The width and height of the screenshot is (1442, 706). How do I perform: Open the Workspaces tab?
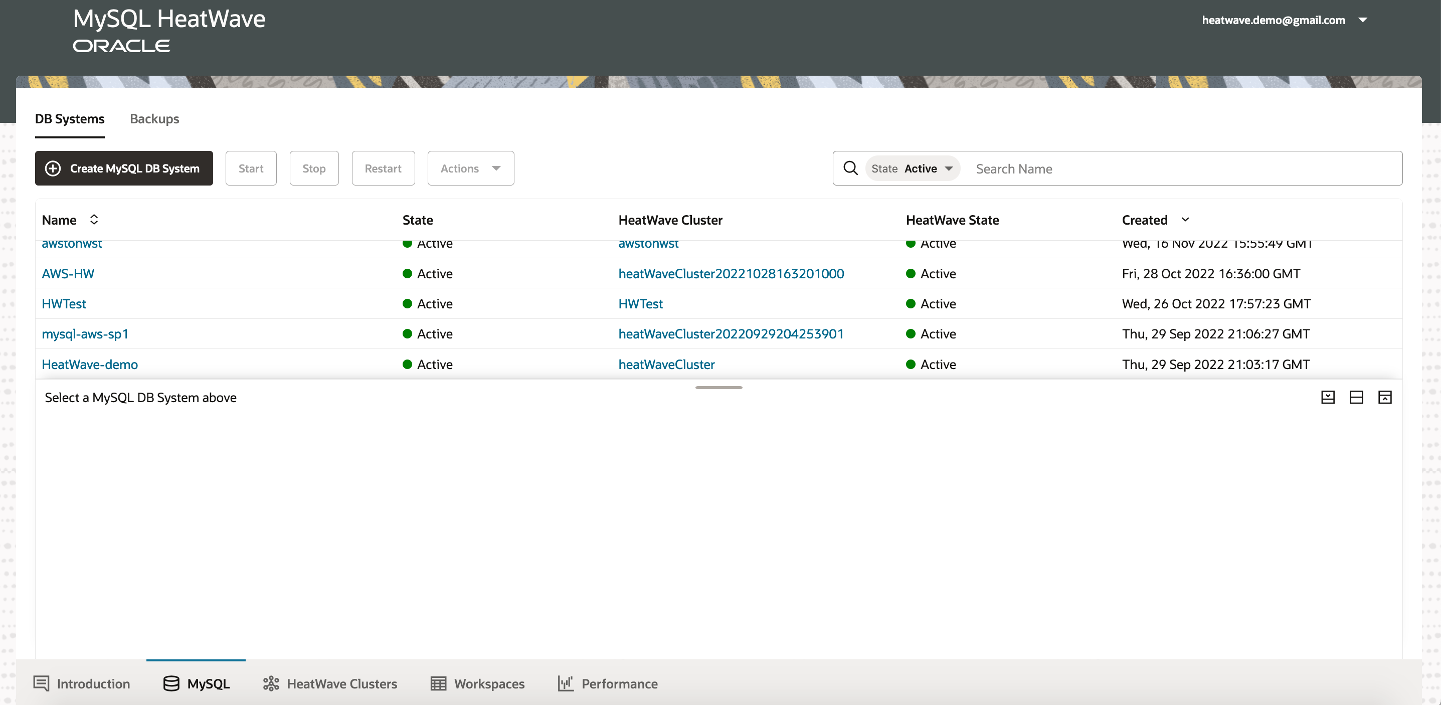[477, 684]
